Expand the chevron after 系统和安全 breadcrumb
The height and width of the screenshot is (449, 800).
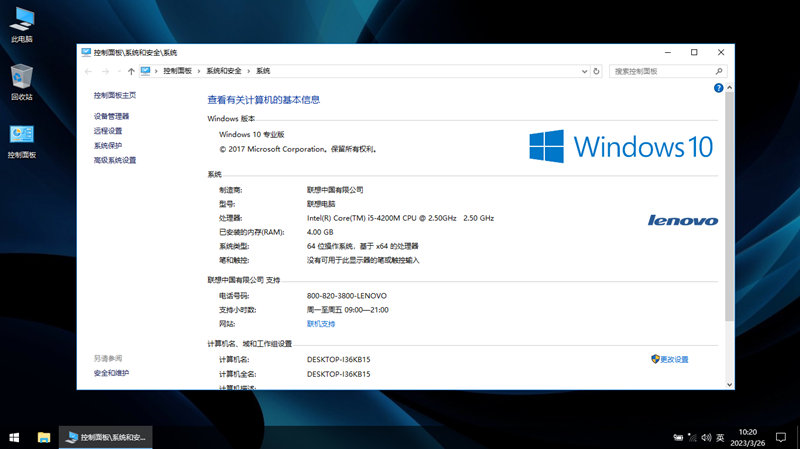coord(248,71)
